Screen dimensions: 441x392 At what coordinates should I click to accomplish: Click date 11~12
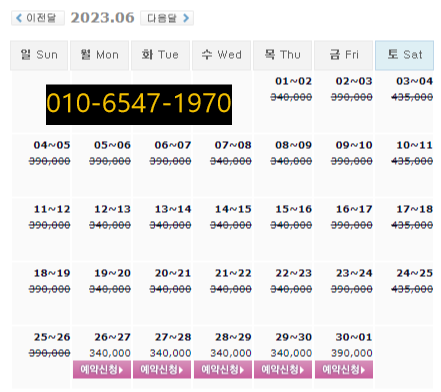52,209
